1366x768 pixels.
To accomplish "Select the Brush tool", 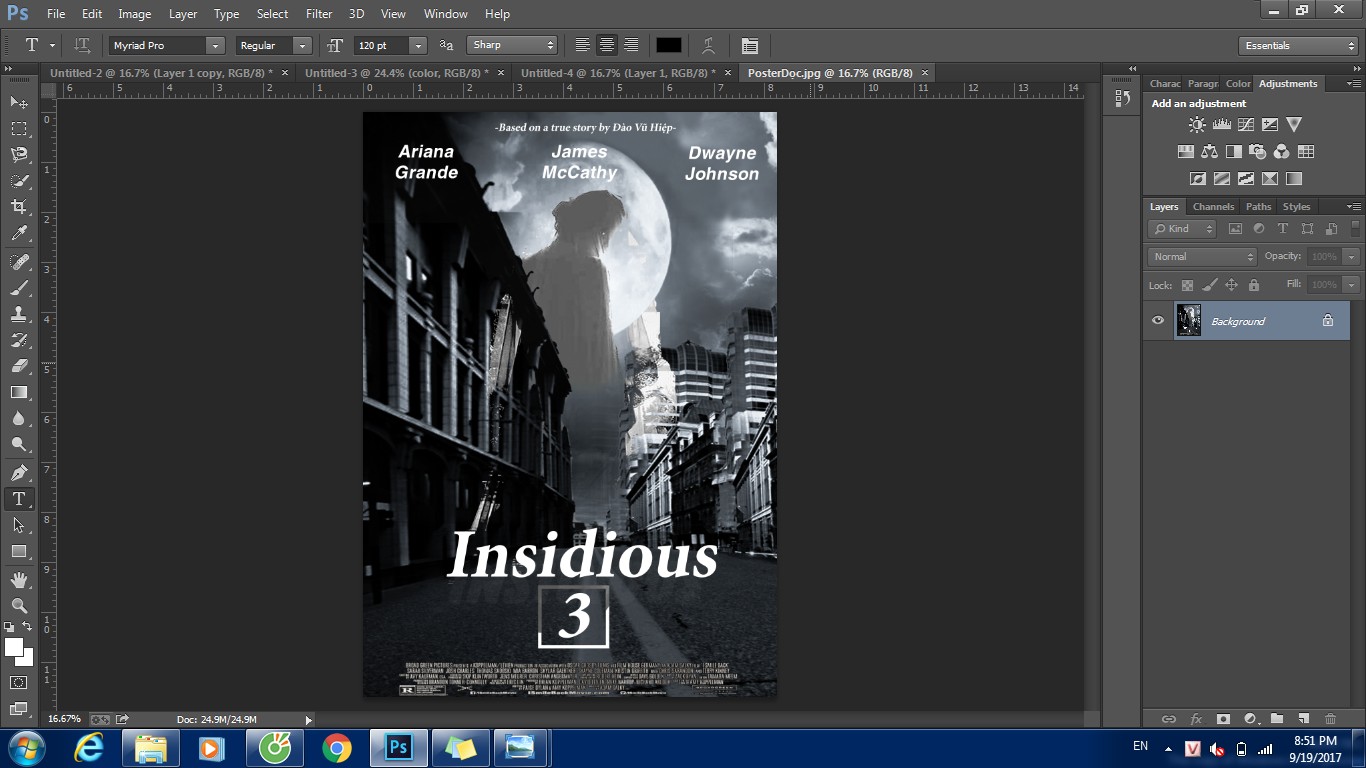I will pos(19,288).
